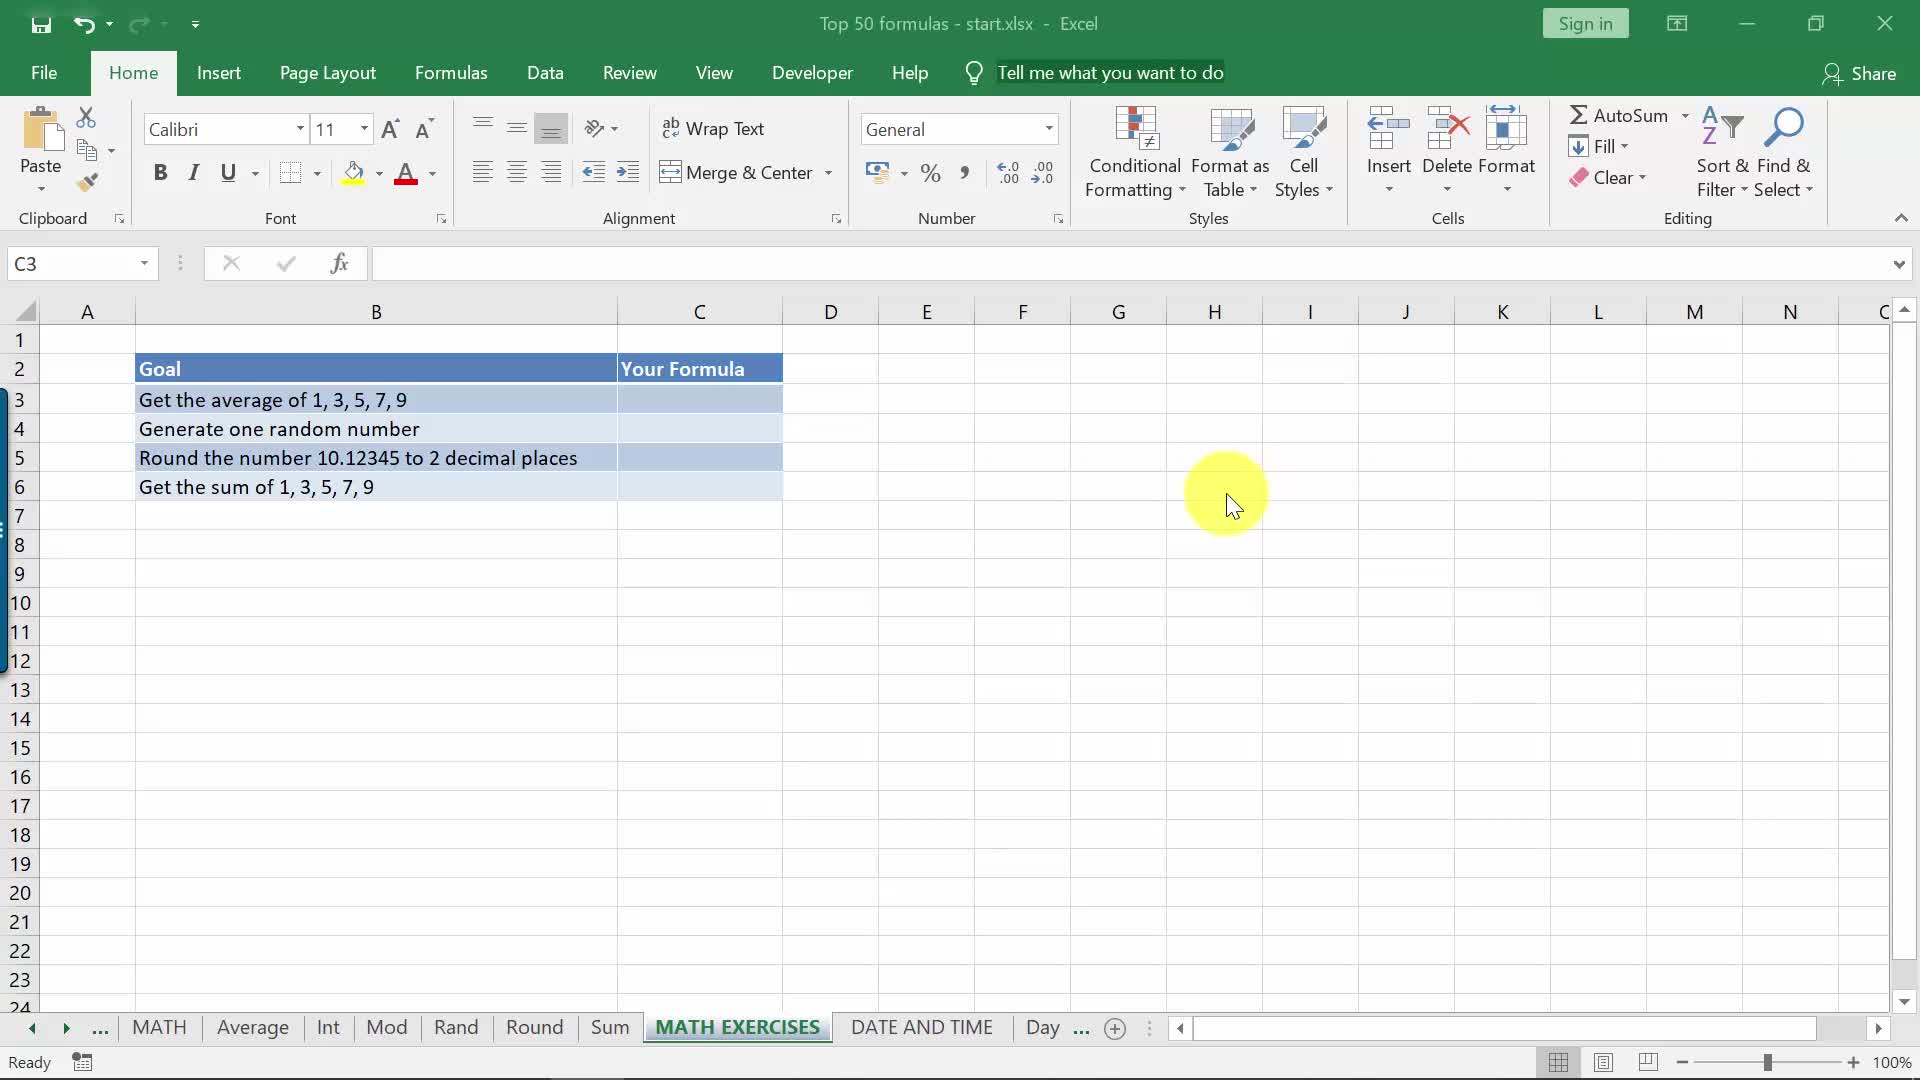Open the Formulas ribbon tab
Image resolution: width=1920 pixels, height=1080 pixels.
(x=451, y=73)
